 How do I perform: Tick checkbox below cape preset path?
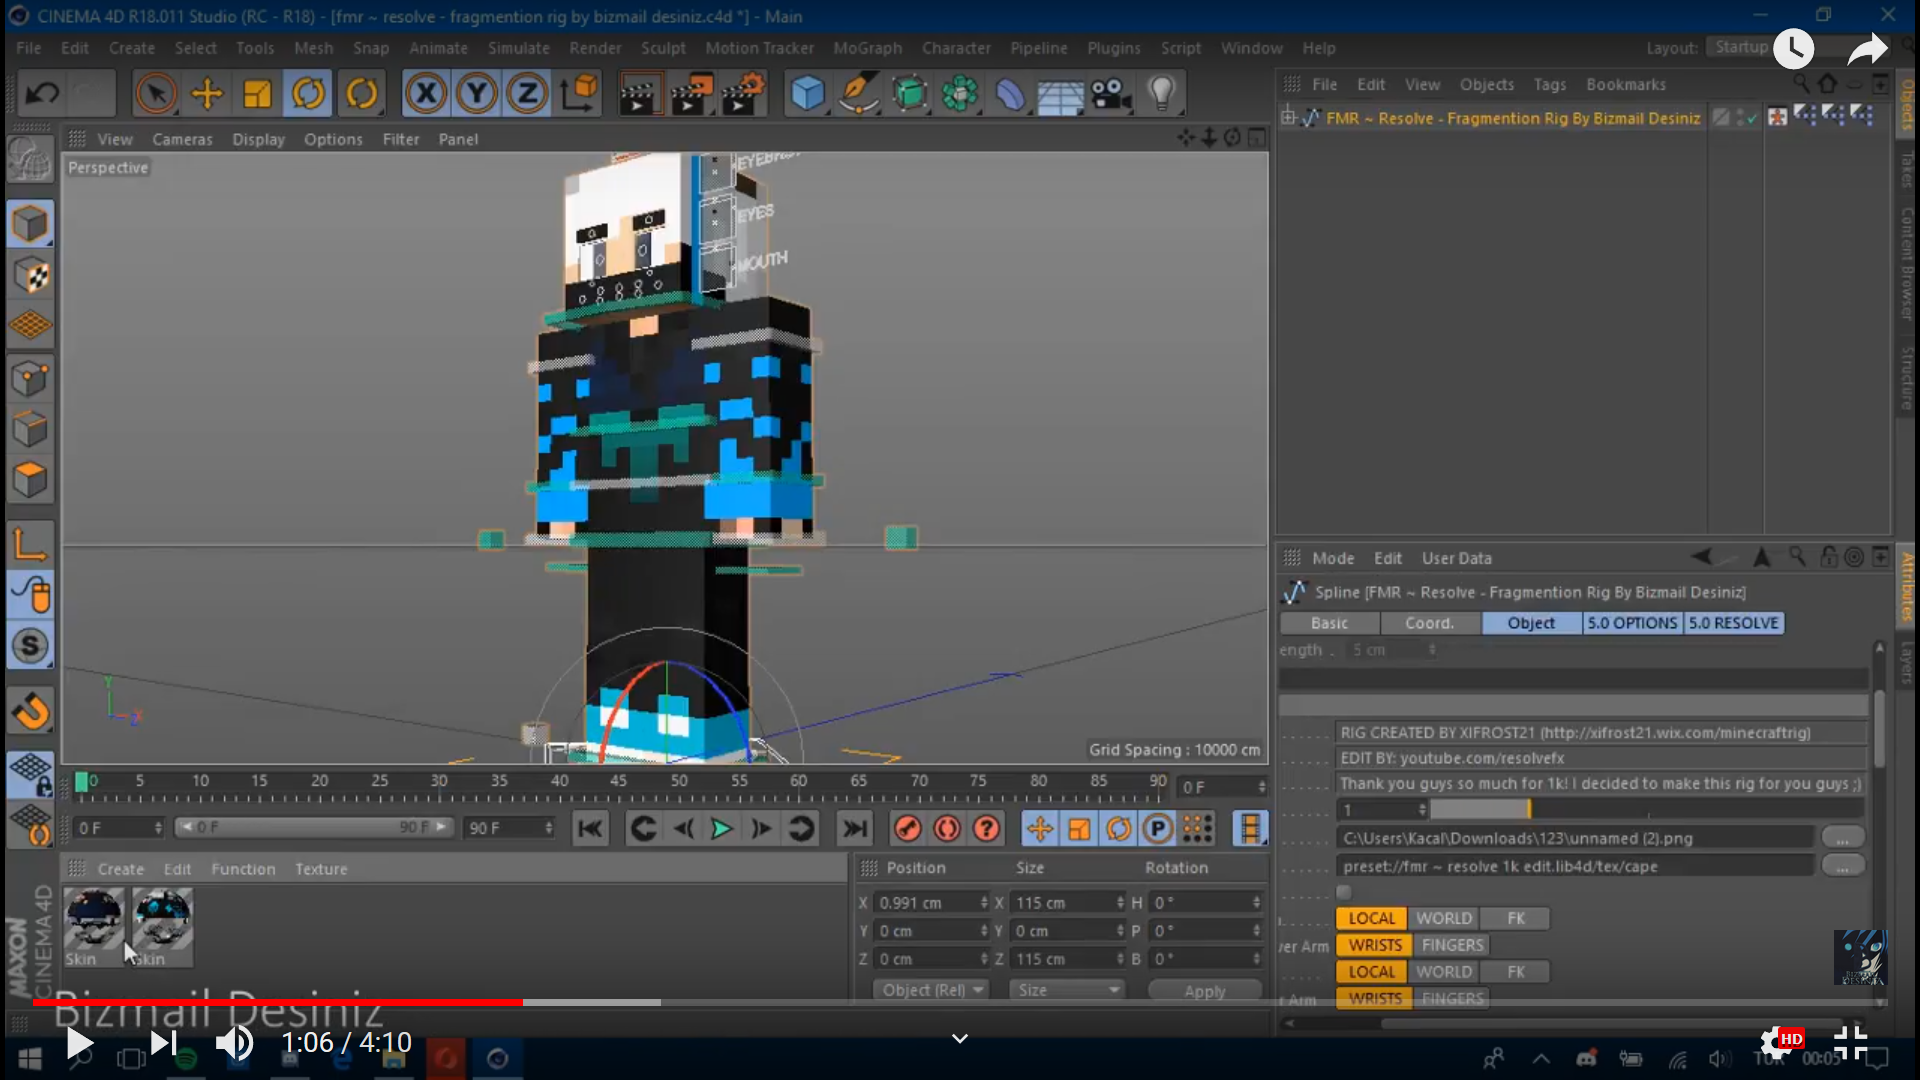[1344, 892]
